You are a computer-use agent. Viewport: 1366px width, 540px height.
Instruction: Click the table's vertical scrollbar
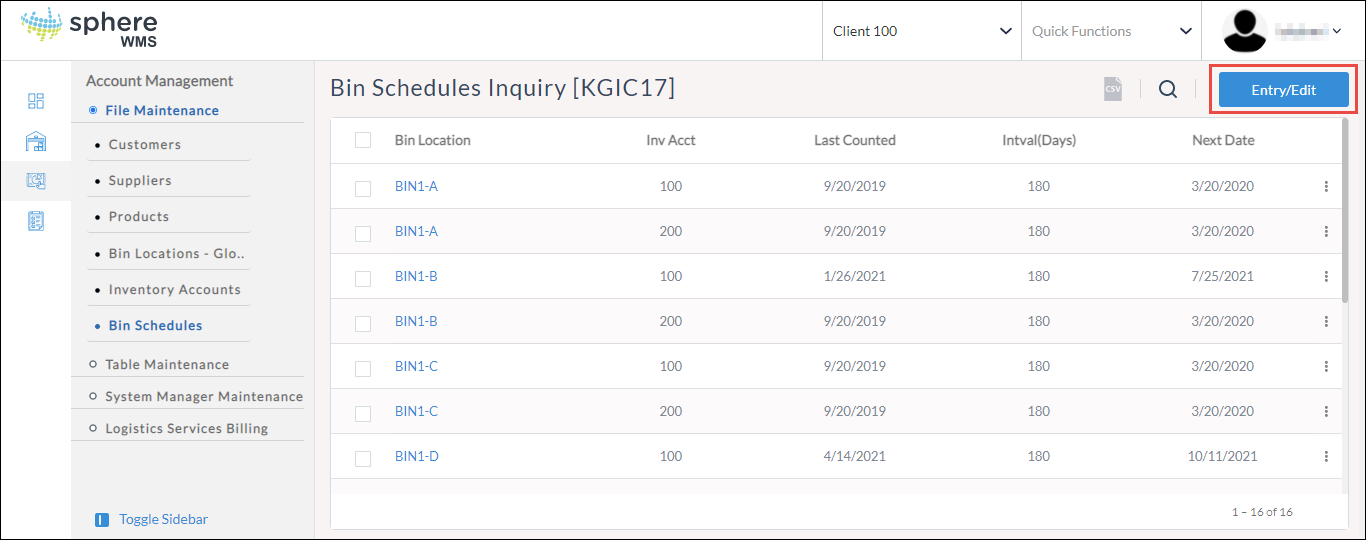(x=1345, y=210)
